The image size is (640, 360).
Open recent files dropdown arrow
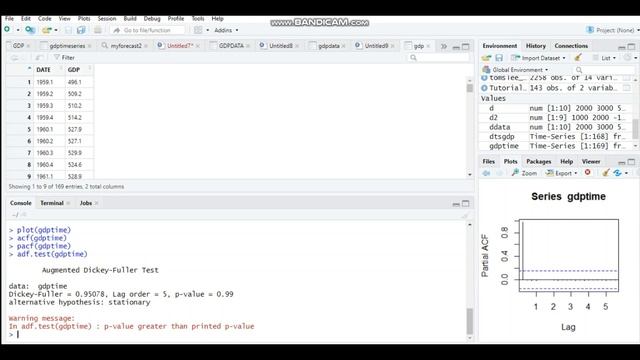click(x=56, y=30)
